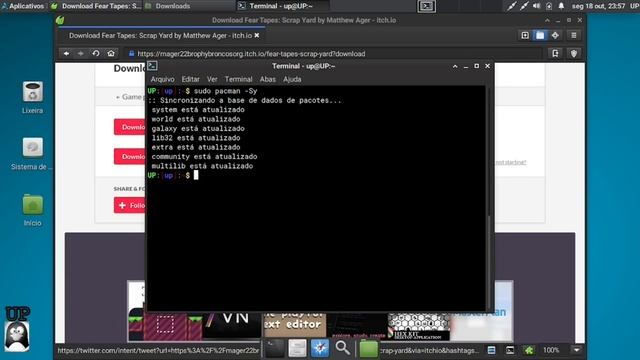The height and width of the screenshot is (360, 640).
Task: Click the 'lib32 está atualizado' line
Action: pos(196,138)
